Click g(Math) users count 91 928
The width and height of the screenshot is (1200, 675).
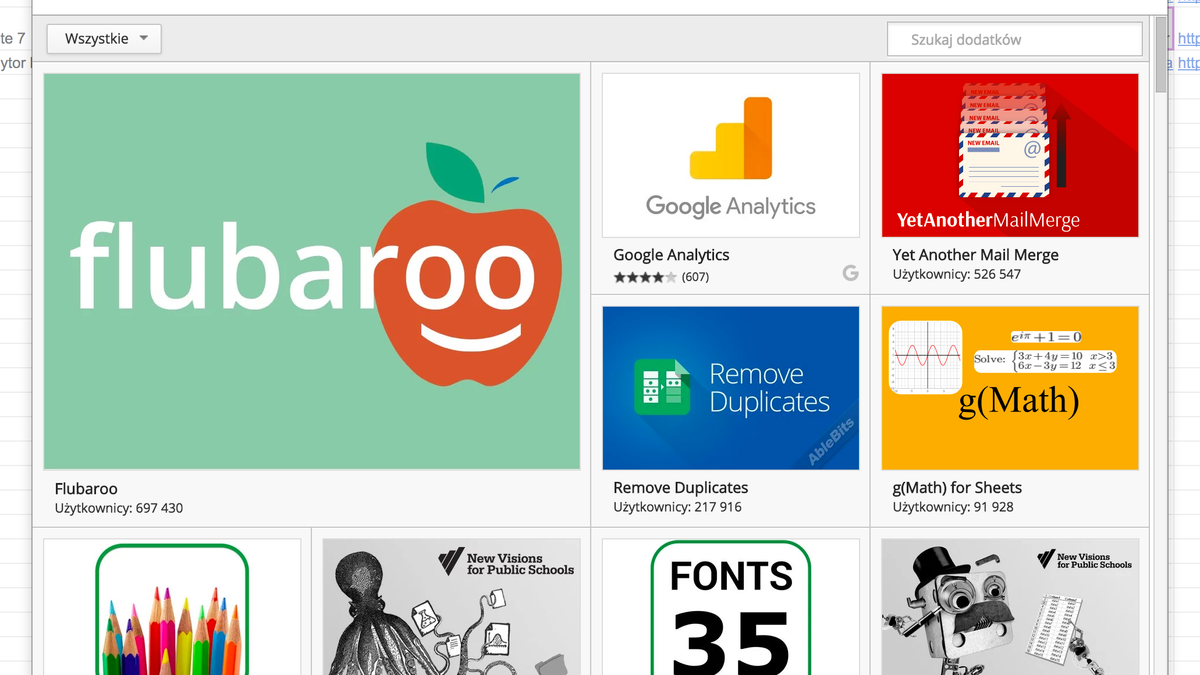[953, 507]
